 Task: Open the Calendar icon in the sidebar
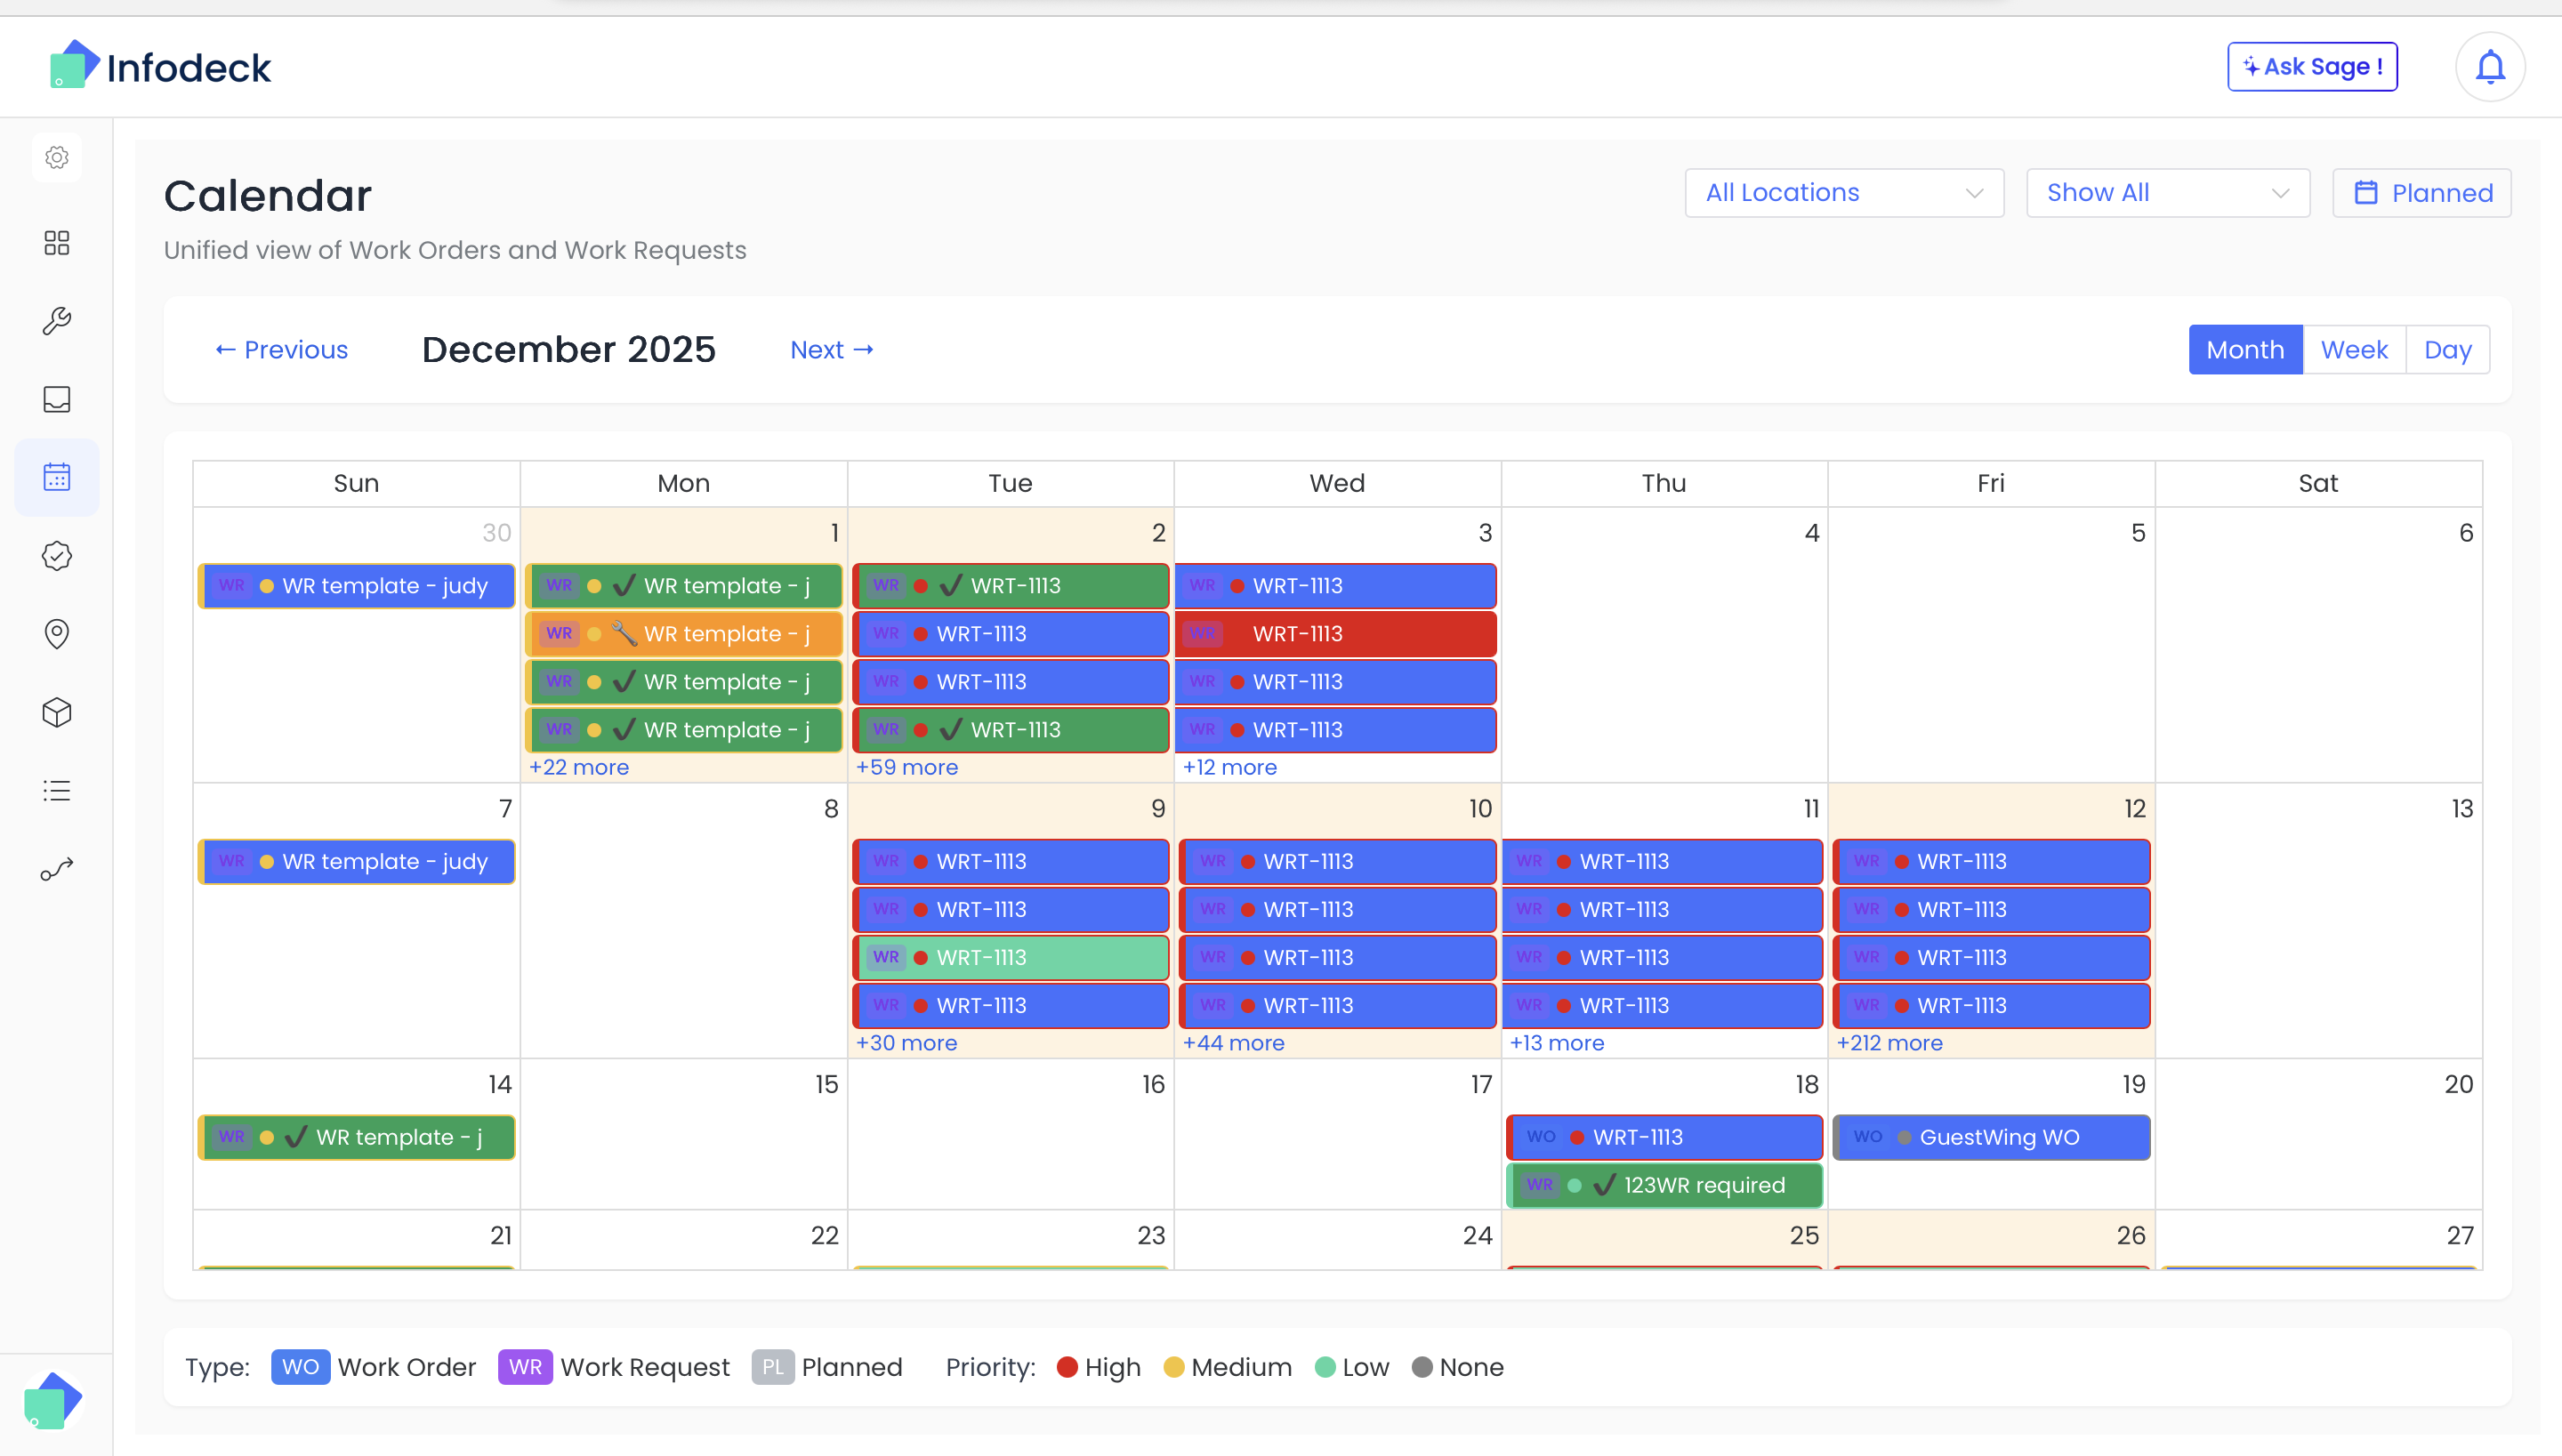(56, 477)
